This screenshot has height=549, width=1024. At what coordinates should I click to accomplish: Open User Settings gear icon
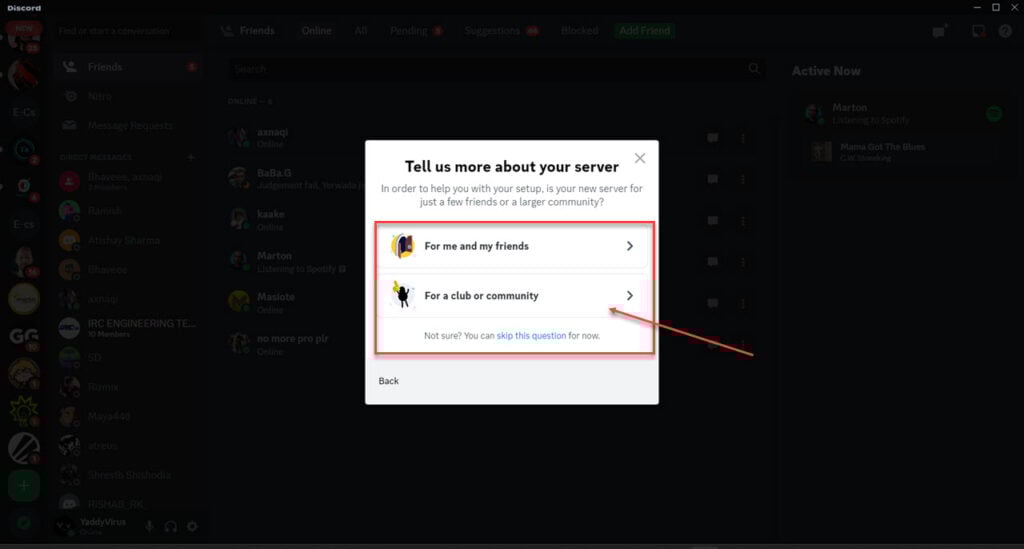pos(192,526)
